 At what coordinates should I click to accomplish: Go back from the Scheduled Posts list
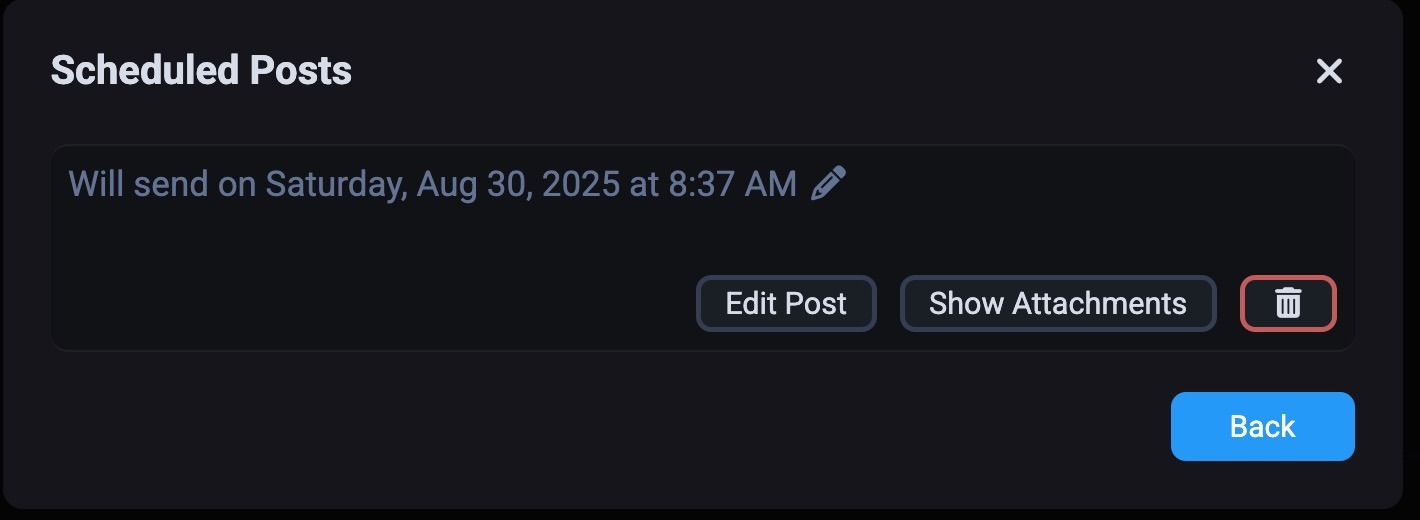pos(1262,426)
